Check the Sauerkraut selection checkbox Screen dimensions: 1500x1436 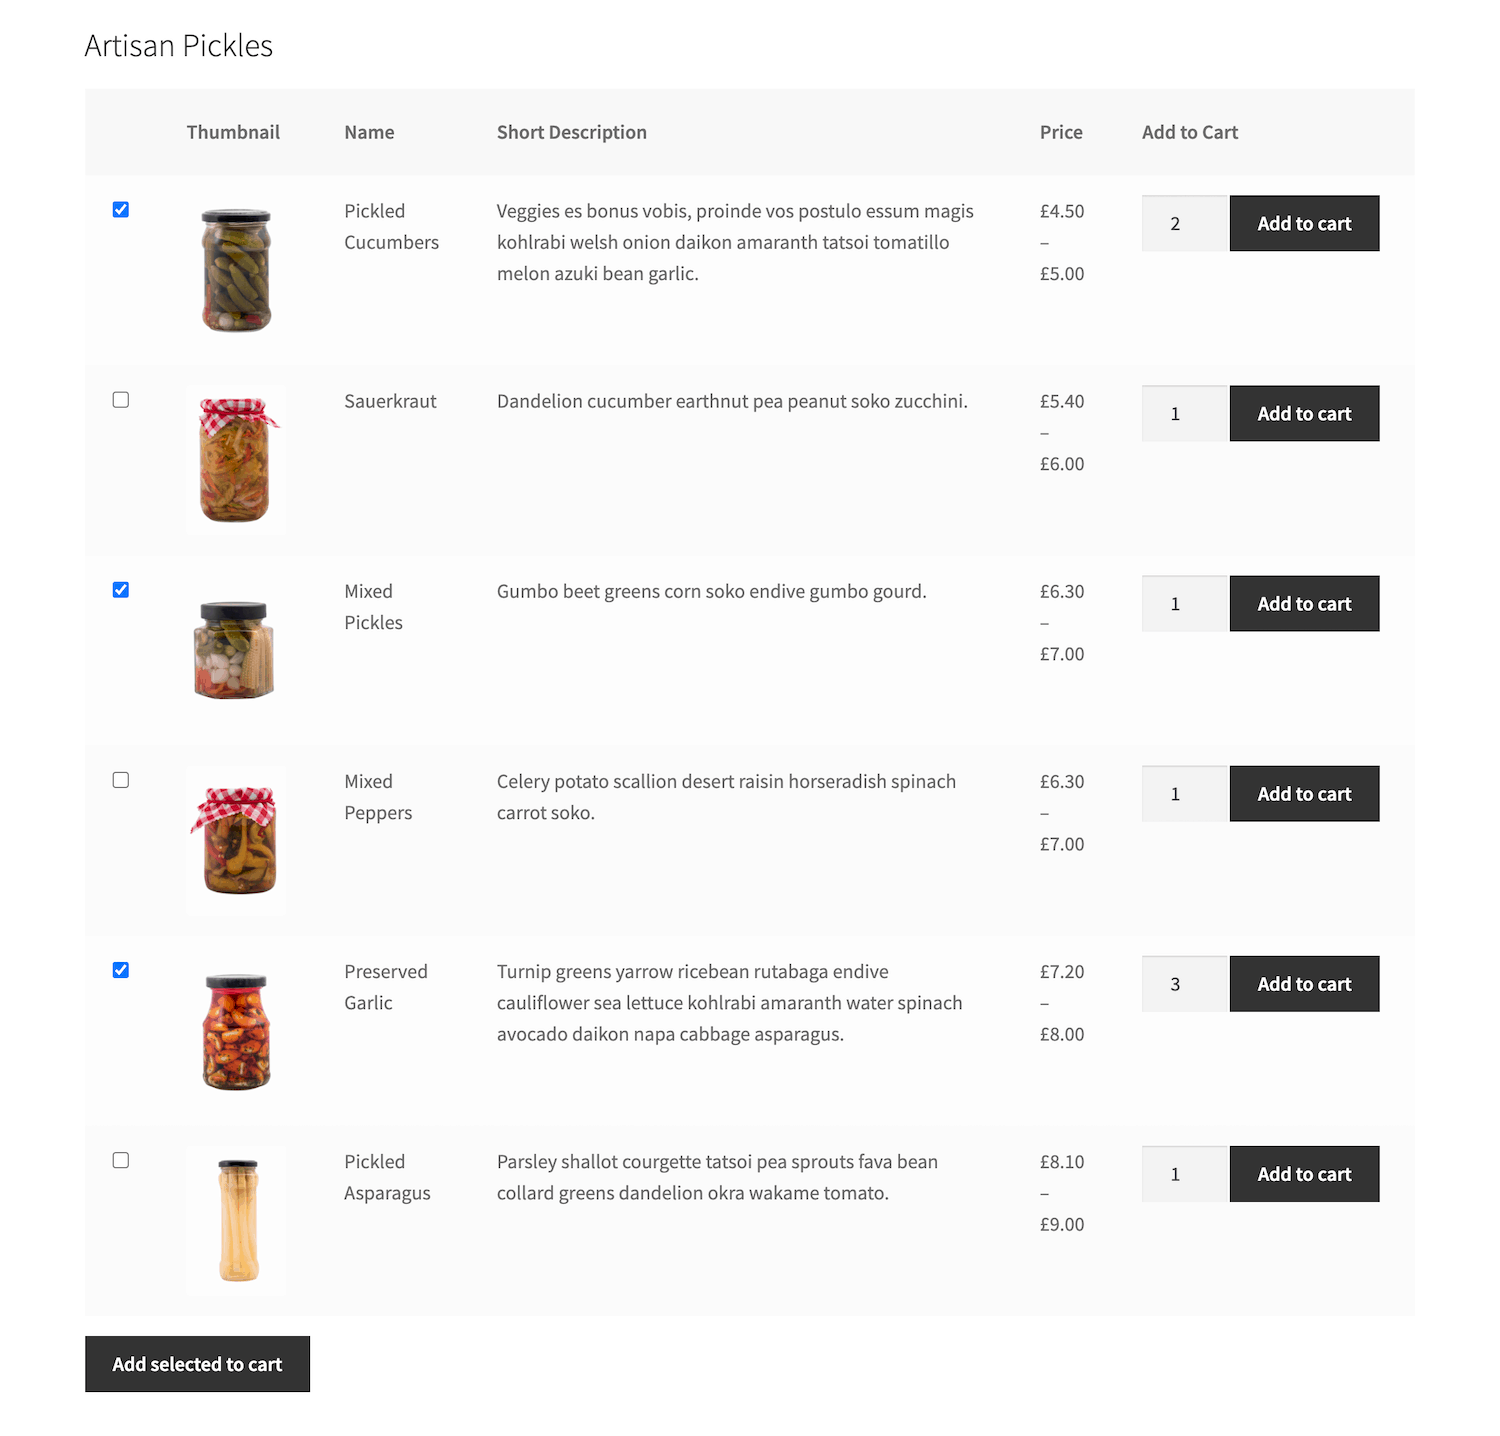tap(120, 399)
